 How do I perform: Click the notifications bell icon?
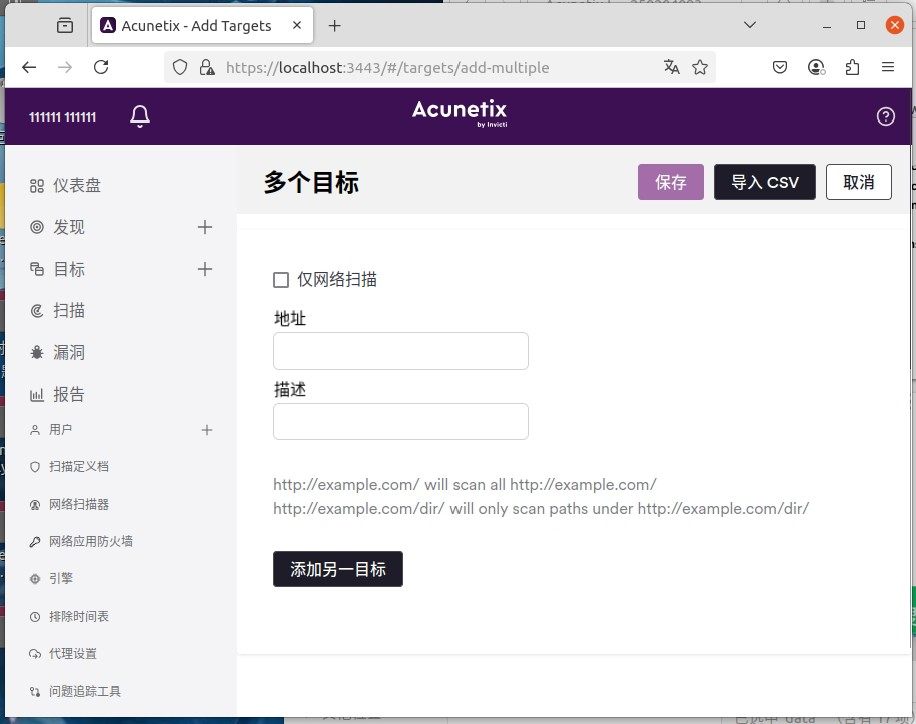(x=140, y=117)
